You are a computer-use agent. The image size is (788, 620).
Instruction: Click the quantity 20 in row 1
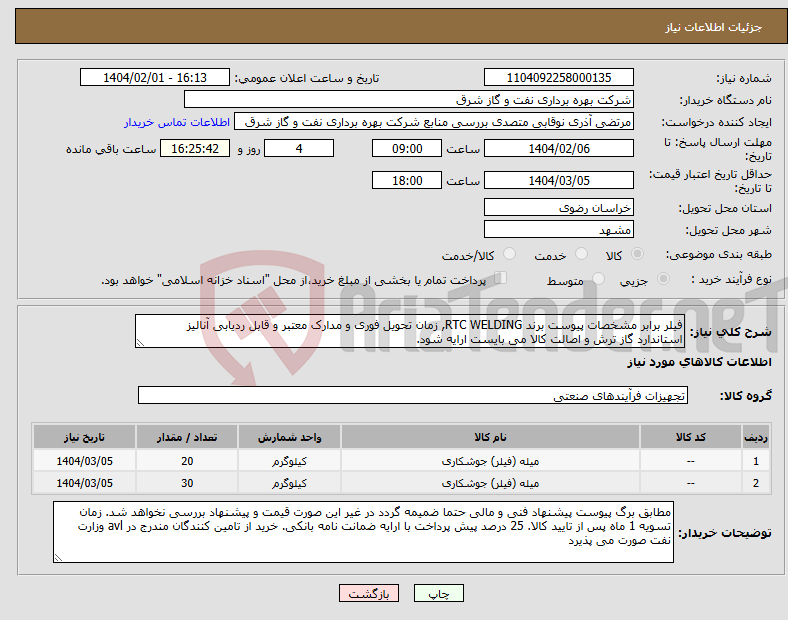click(x=187, y=461)
